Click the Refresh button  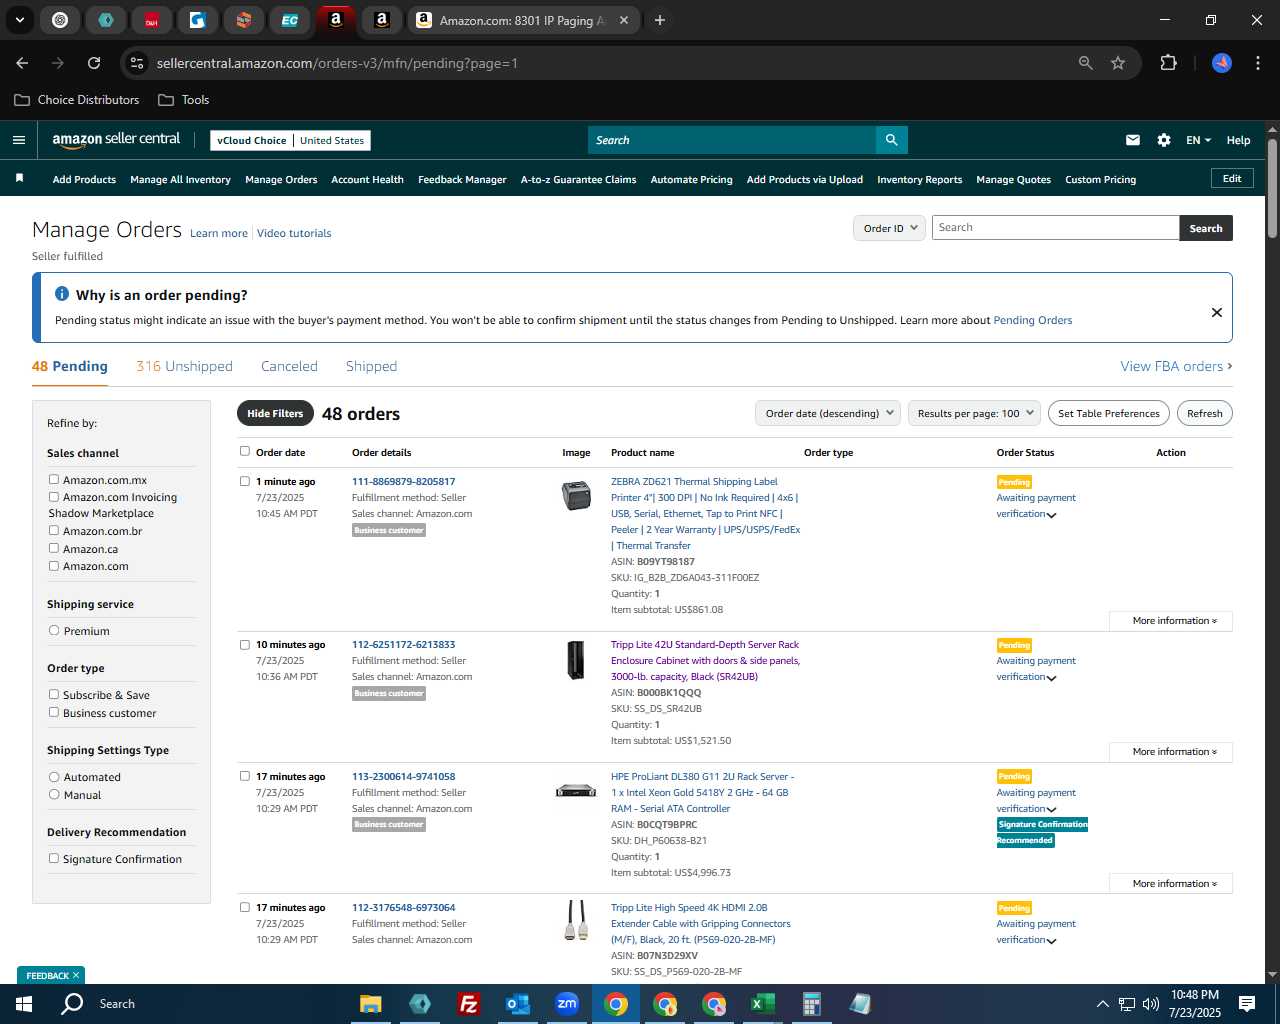[1204, 413]
